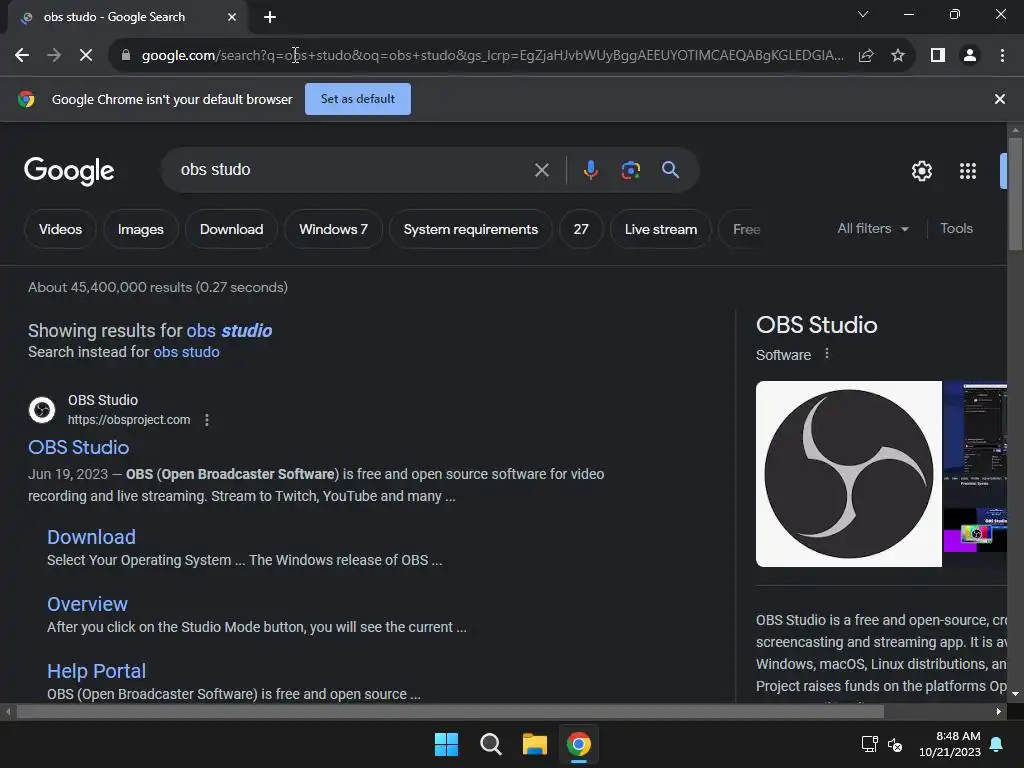Open the Chrome profile avatar
Viewport: 1024px width, 768px height.
[970, 56]
